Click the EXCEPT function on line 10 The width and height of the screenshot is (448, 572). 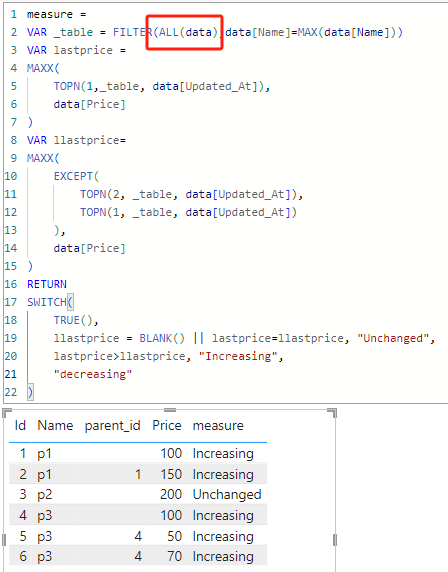(x=73, y=176)
